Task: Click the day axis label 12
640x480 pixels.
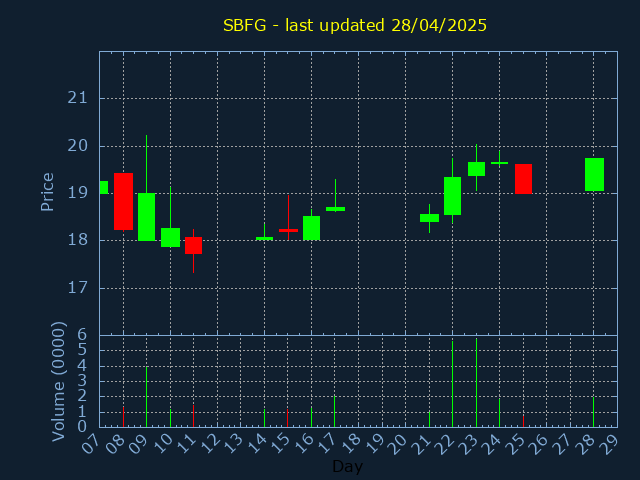Action: point(209,444)
